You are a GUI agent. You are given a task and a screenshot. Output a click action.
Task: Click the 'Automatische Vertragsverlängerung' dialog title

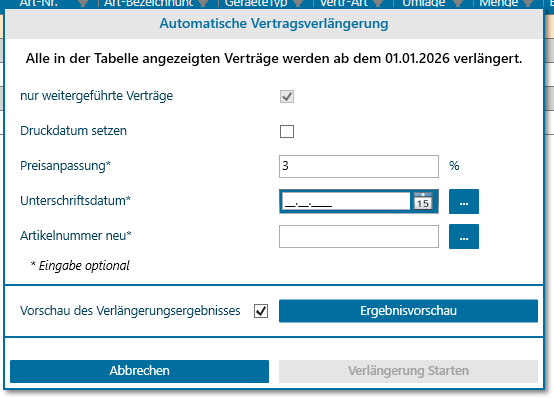[274, 24]
